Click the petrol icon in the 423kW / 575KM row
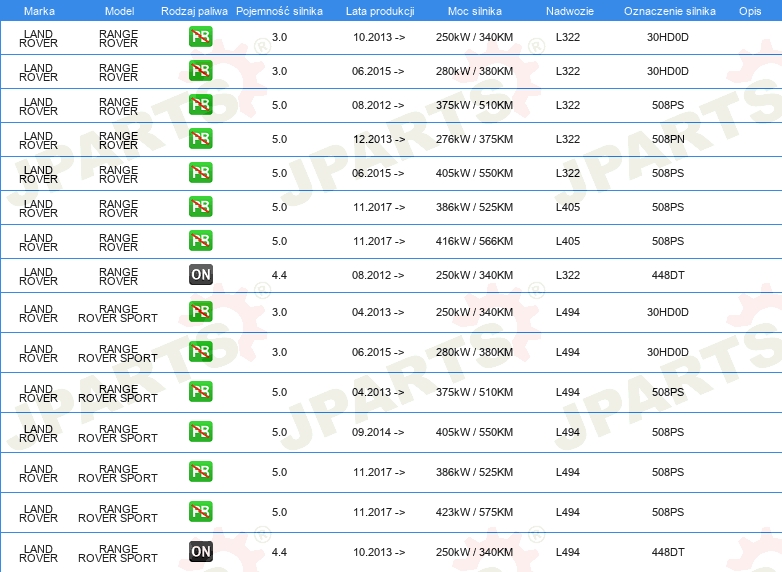 tap(200, 512)
